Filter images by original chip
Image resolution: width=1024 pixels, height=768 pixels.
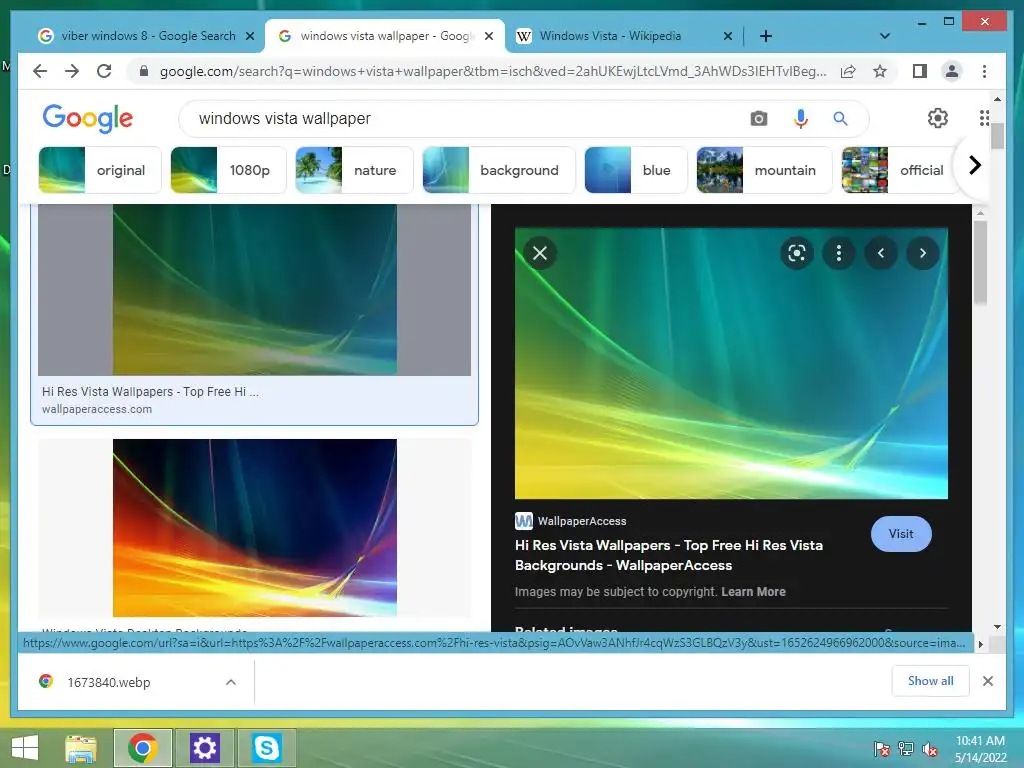click(100, 170)
